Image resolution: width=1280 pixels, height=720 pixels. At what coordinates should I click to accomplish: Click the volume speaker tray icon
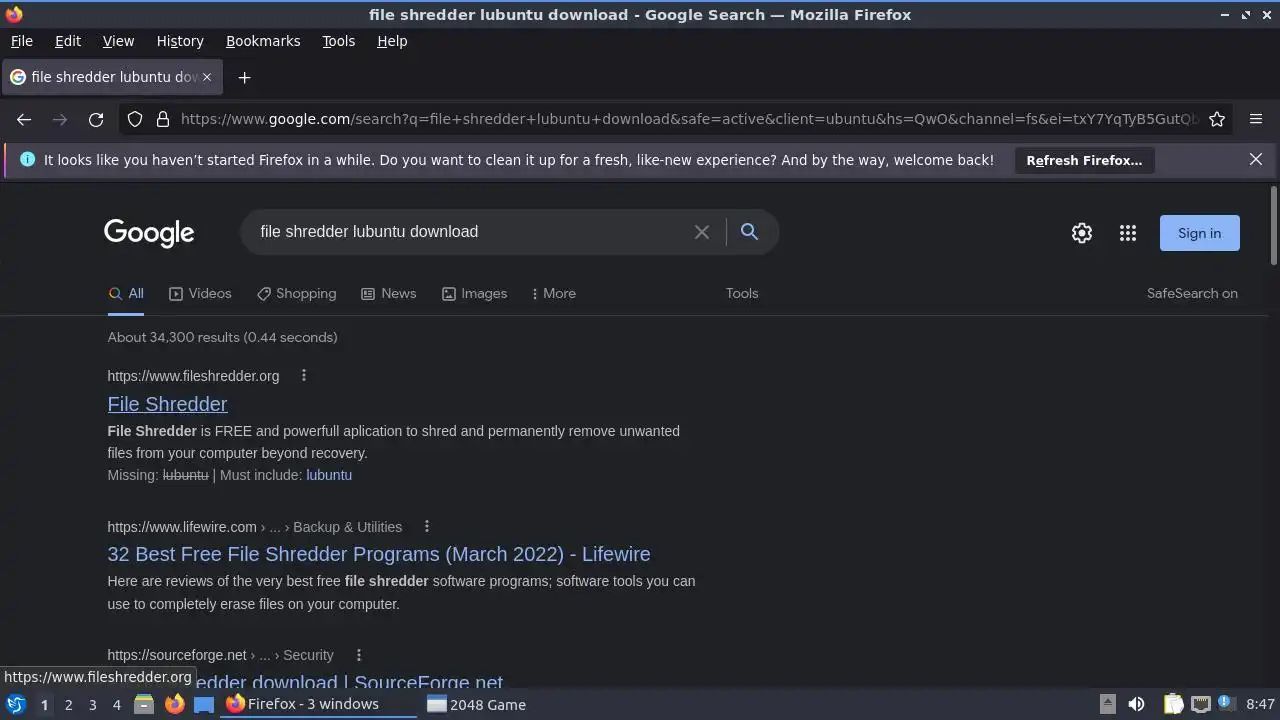pyautogui.click(x=1136, y=704)
